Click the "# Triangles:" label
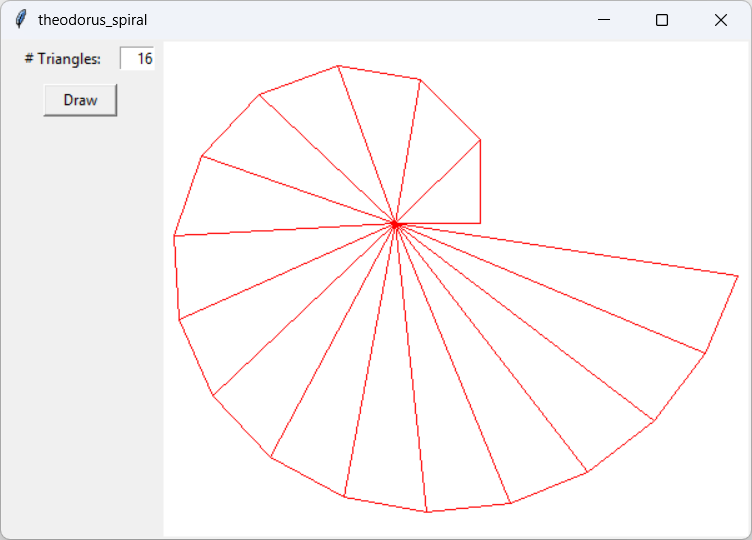The width and height of the screenshot is (752, 540). [63, 59]
